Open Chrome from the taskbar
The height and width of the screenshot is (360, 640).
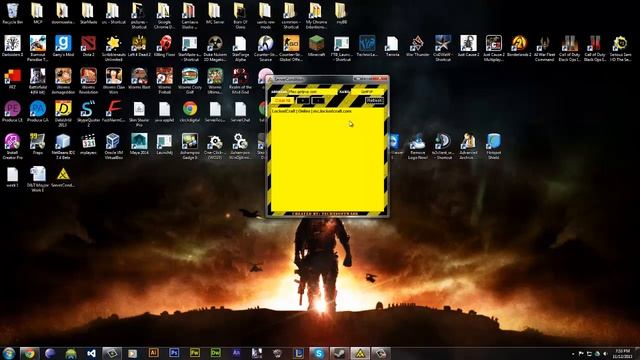click(29, 353)
